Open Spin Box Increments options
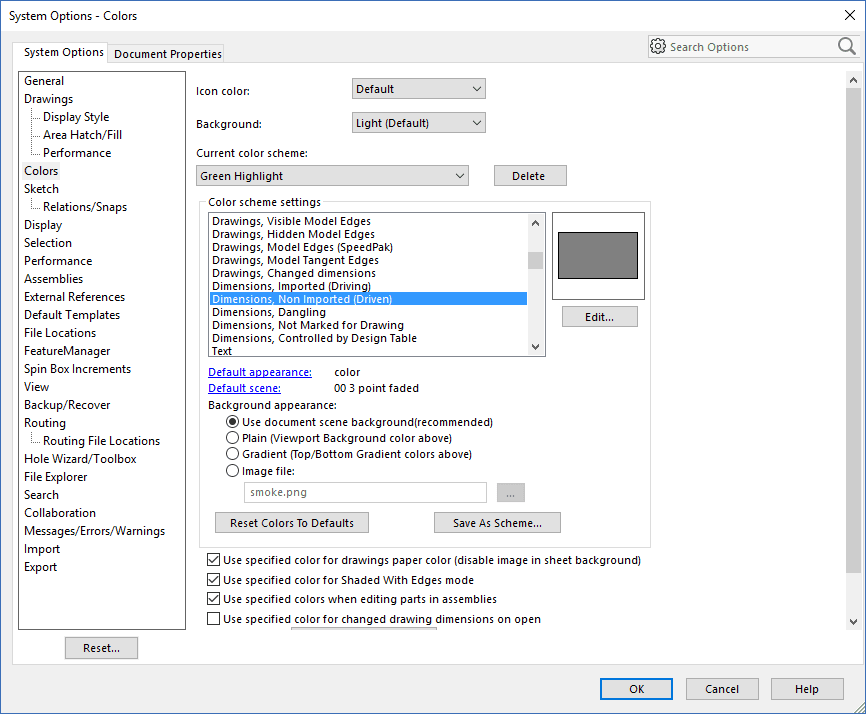866x714 pixels. click(x=77, y=369)
